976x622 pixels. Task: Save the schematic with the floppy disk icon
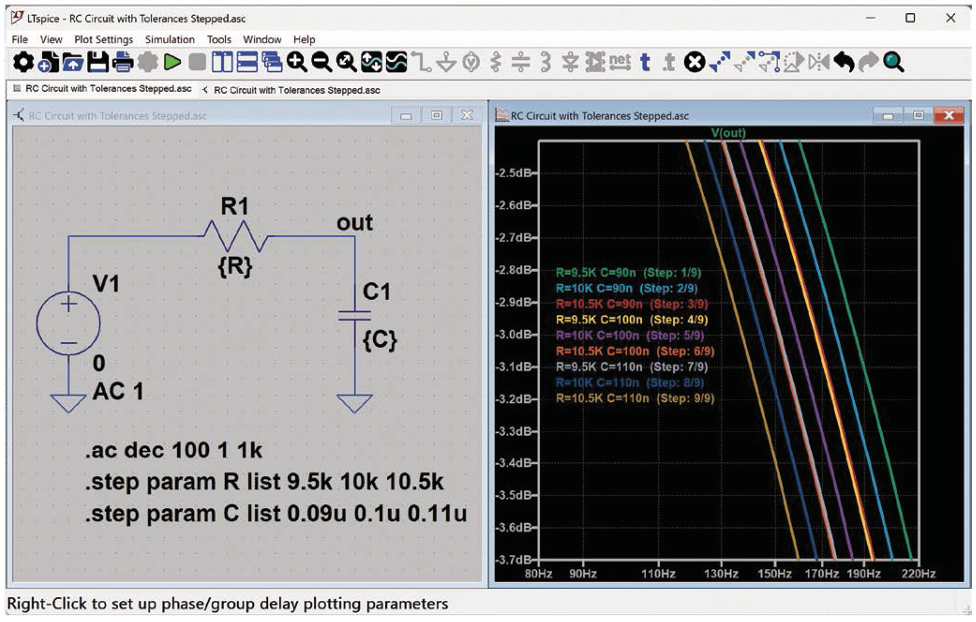(x=97, y=63)
